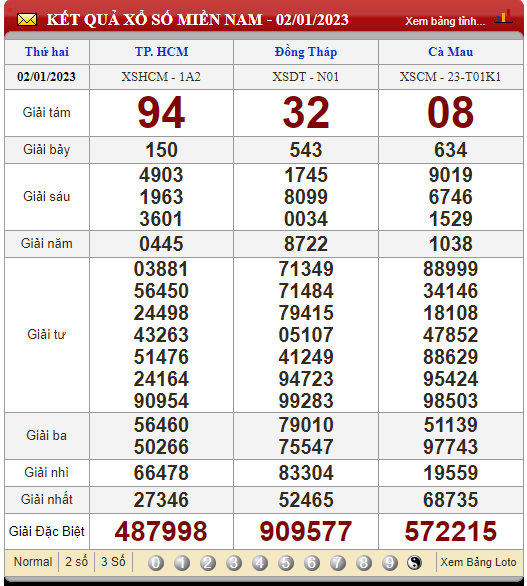Select code XSDT - N01
This screenshot has width=527, height=586.
306,77
